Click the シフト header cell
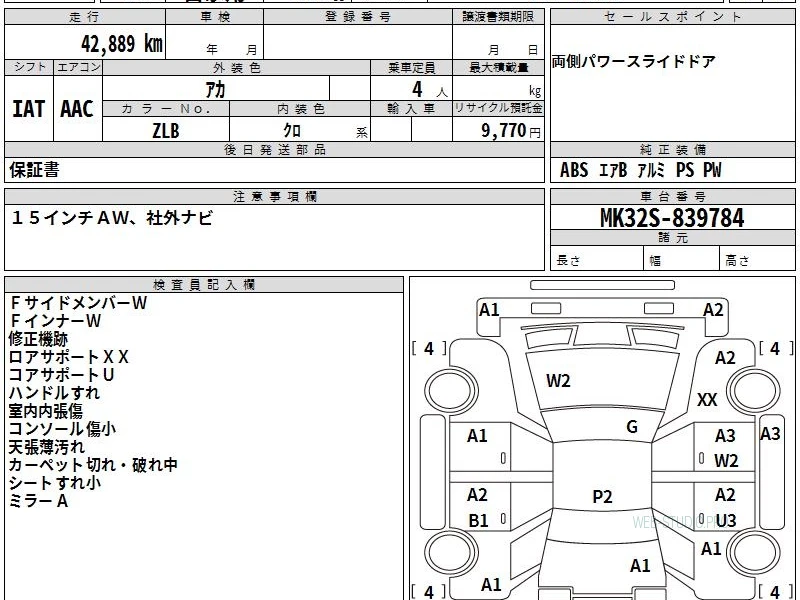This screenshot has height=600, width=800. (x=29, y=67)
